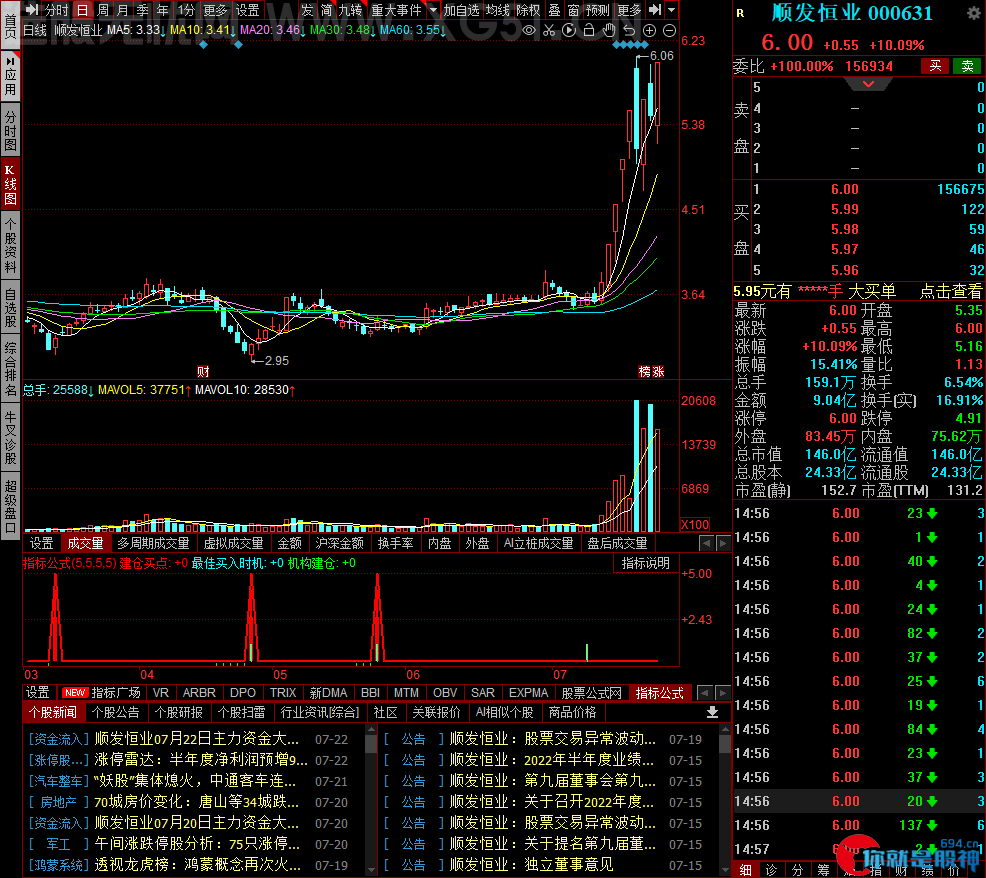Click the 窗 window layout button

point(573,10)
